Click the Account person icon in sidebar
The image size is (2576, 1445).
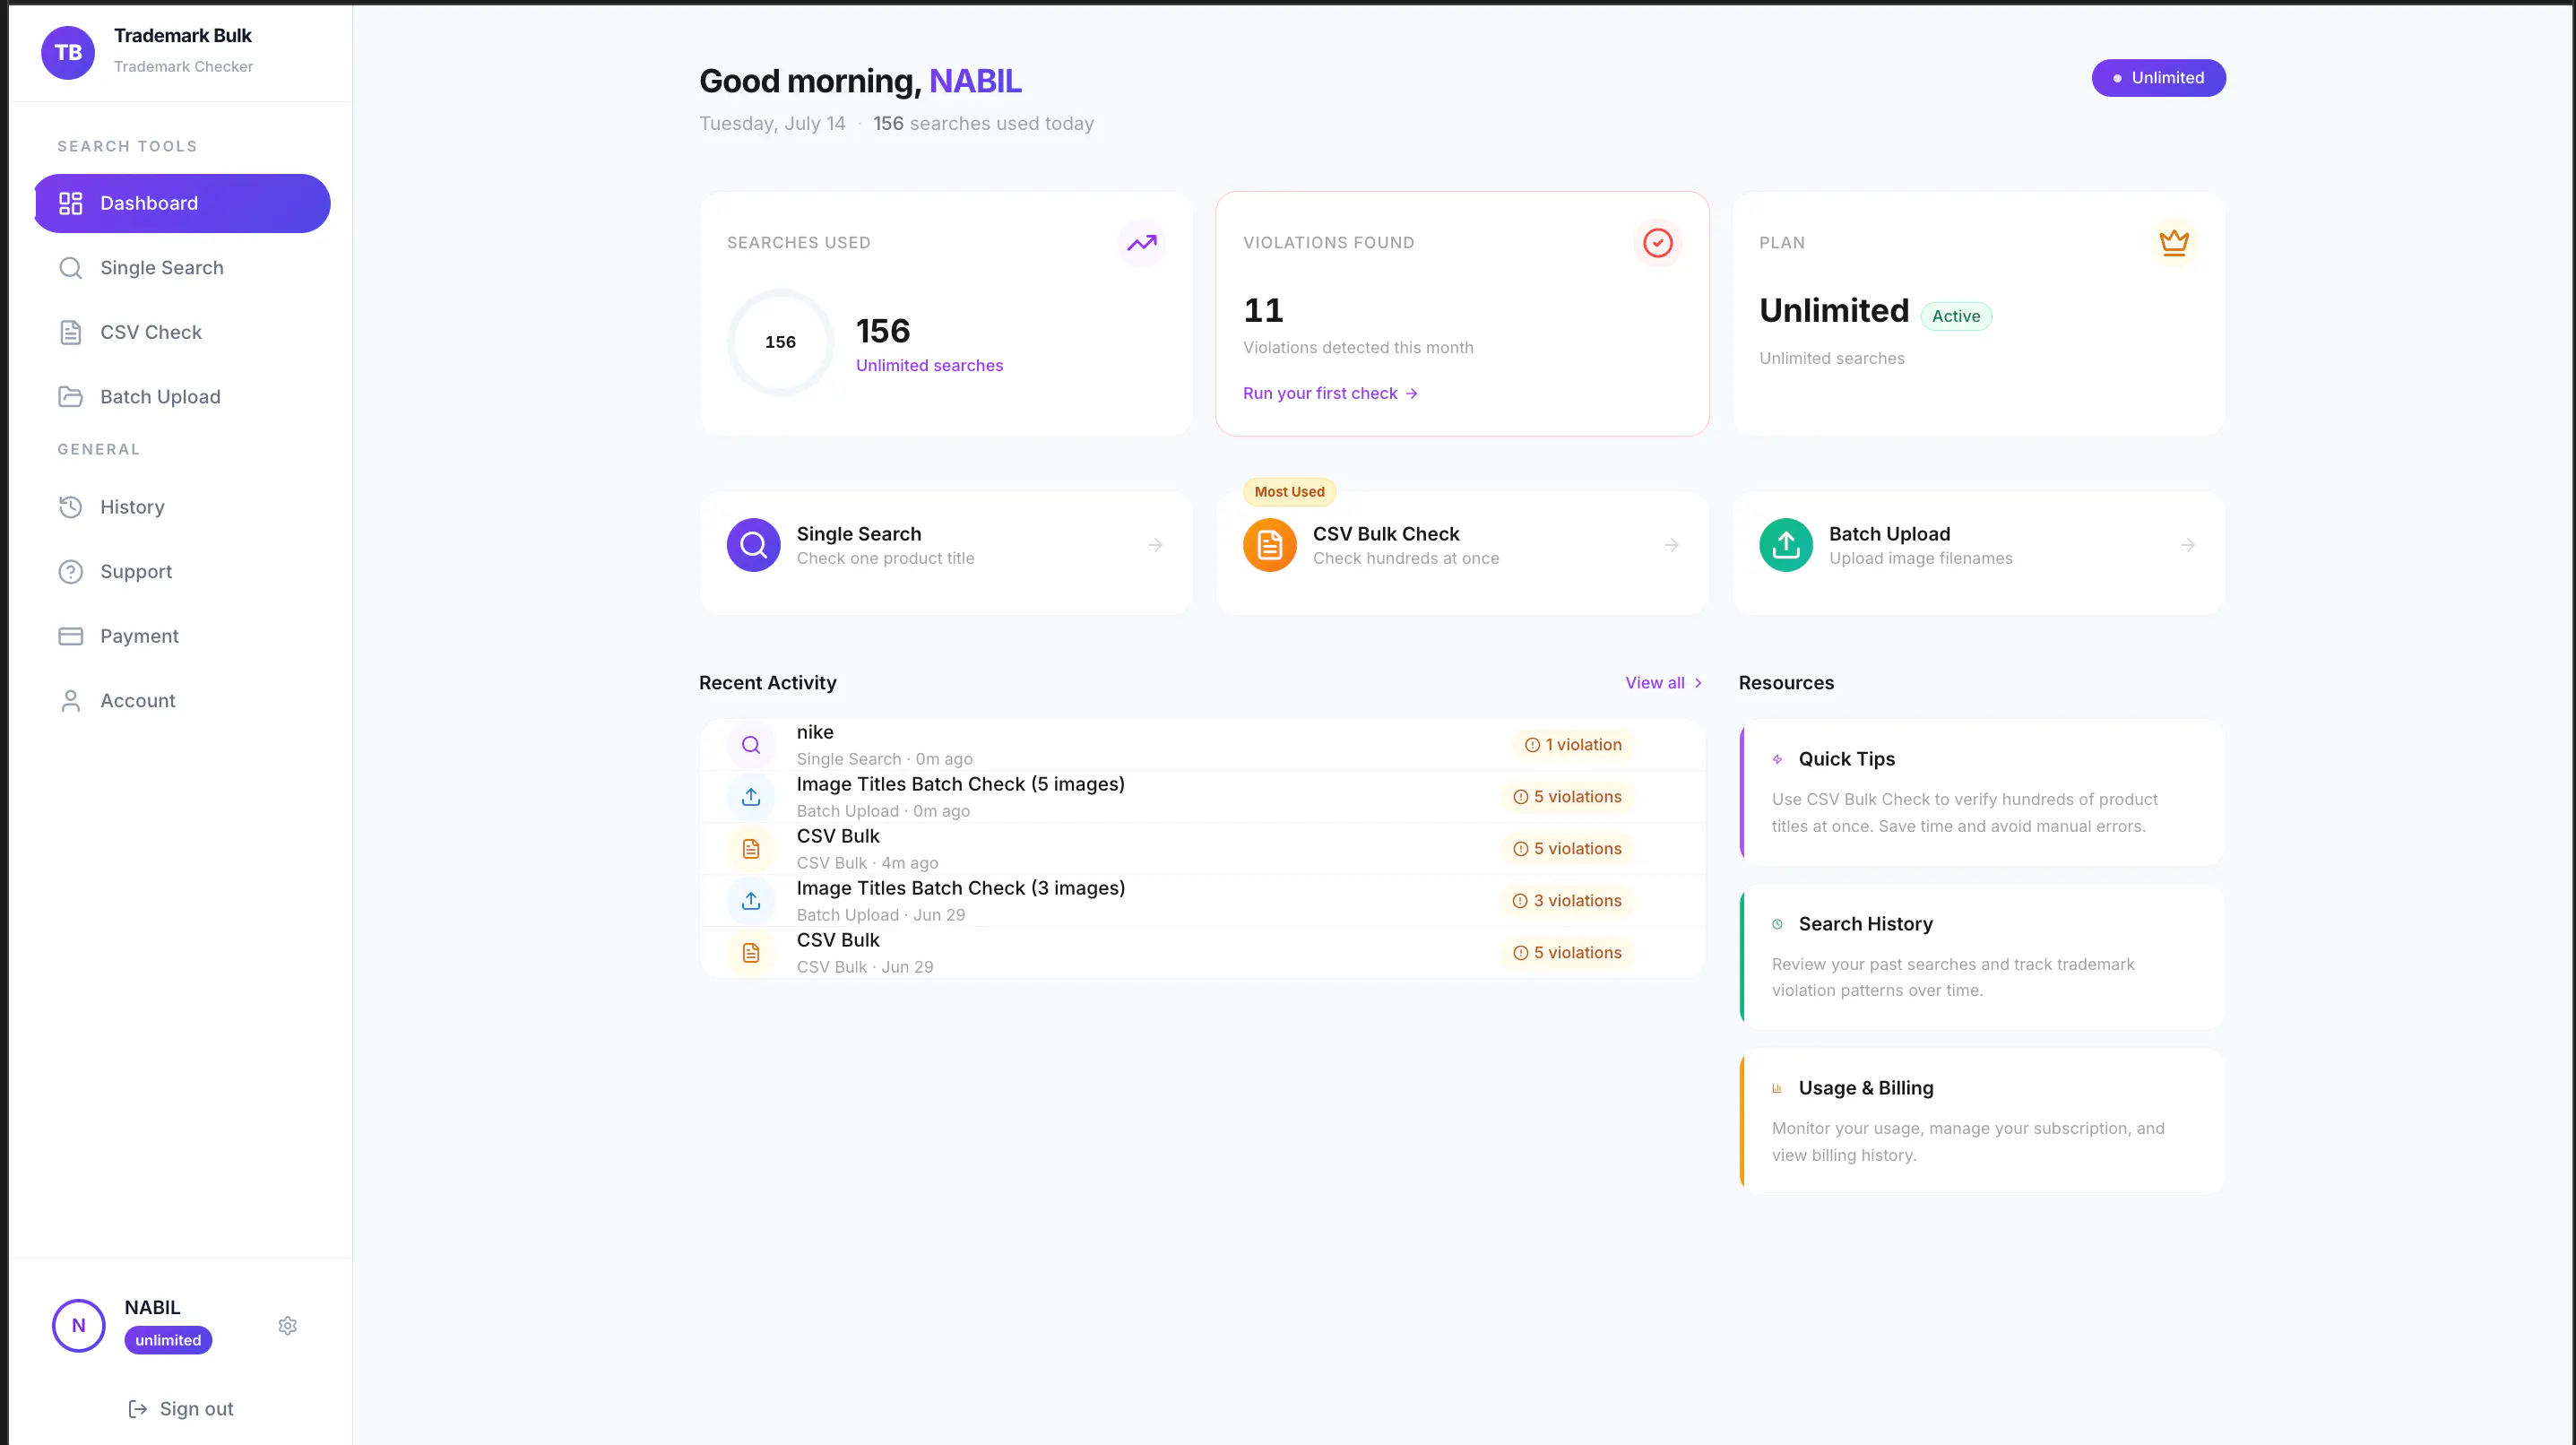[70, 701]
